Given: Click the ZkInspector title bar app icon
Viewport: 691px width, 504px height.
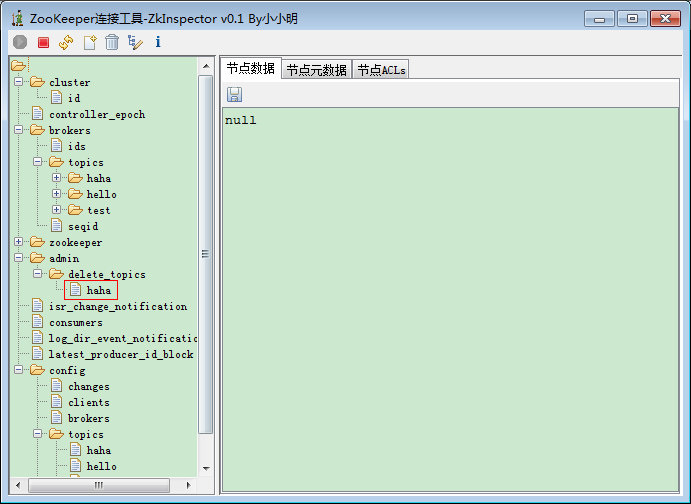Looking at the screenshot, I should pyautogui.click(x=18, y=19).
